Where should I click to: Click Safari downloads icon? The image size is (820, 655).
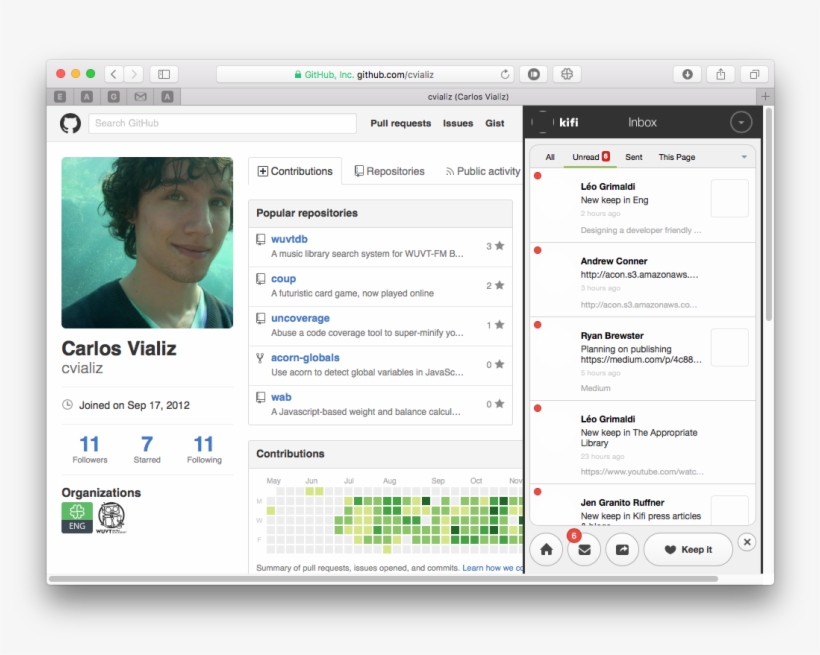(686, 74)
